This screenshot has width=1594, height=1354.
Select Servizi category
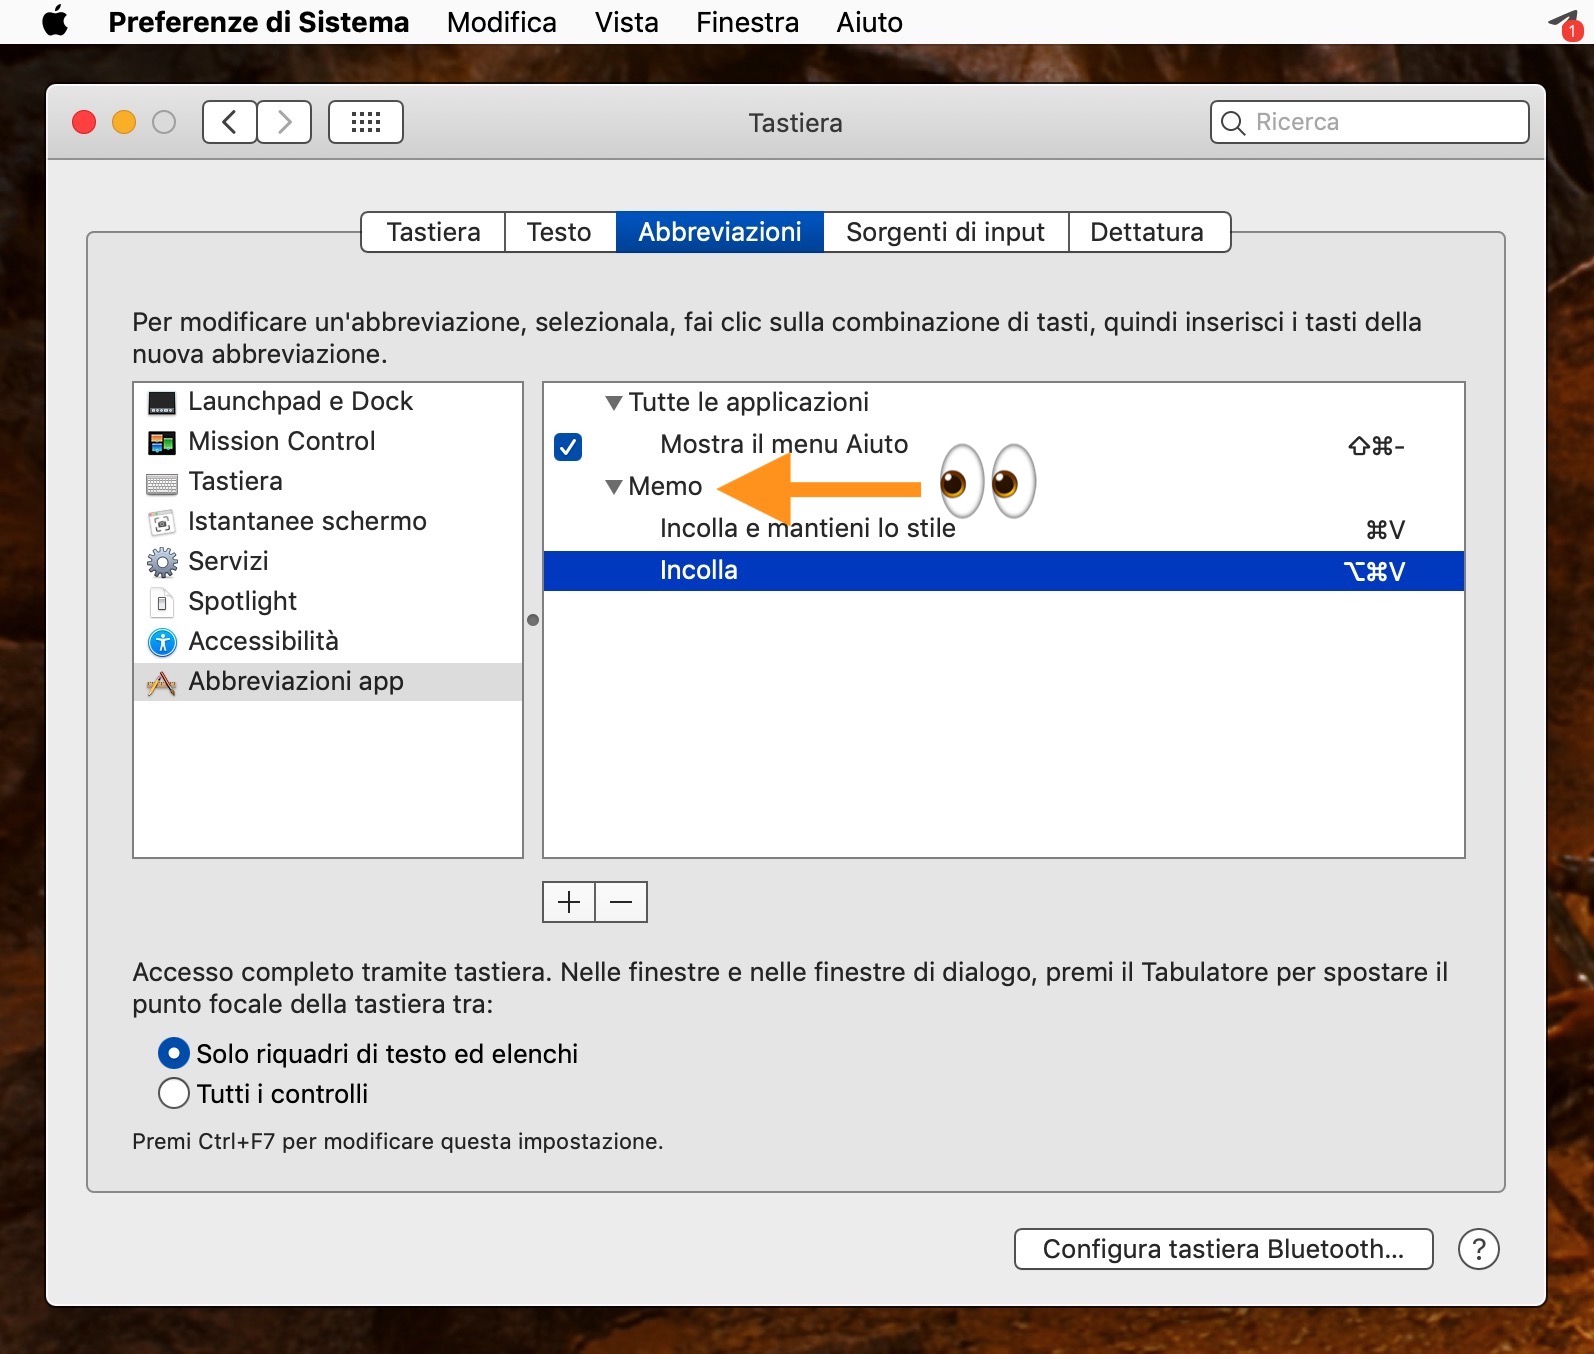pyautogui.click(x=328, y=562)
